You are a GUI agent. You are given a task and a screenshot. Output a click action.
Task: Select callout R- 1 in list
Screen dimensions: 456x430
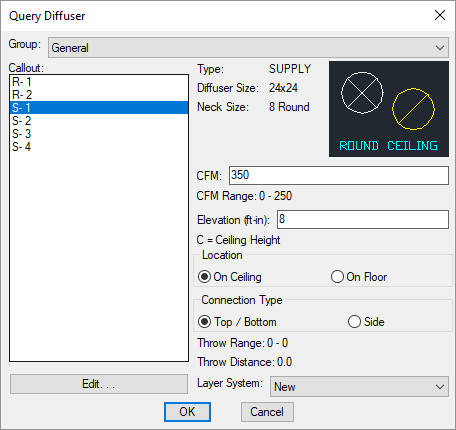coord(99,82)
